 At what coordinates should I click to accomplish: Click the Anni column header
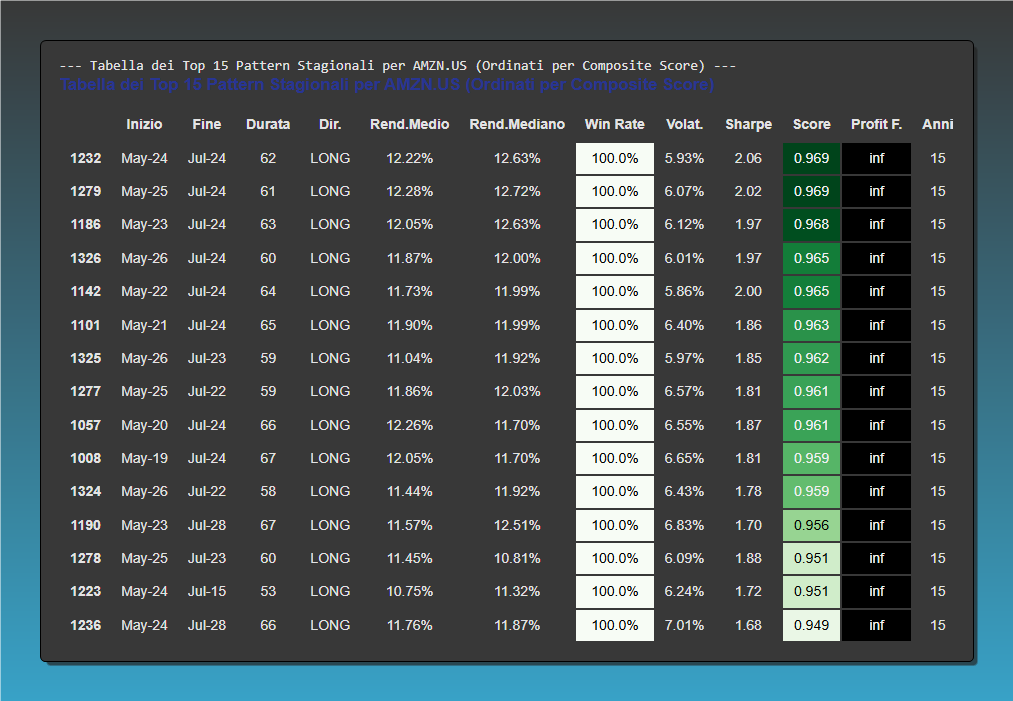(937, 124)
